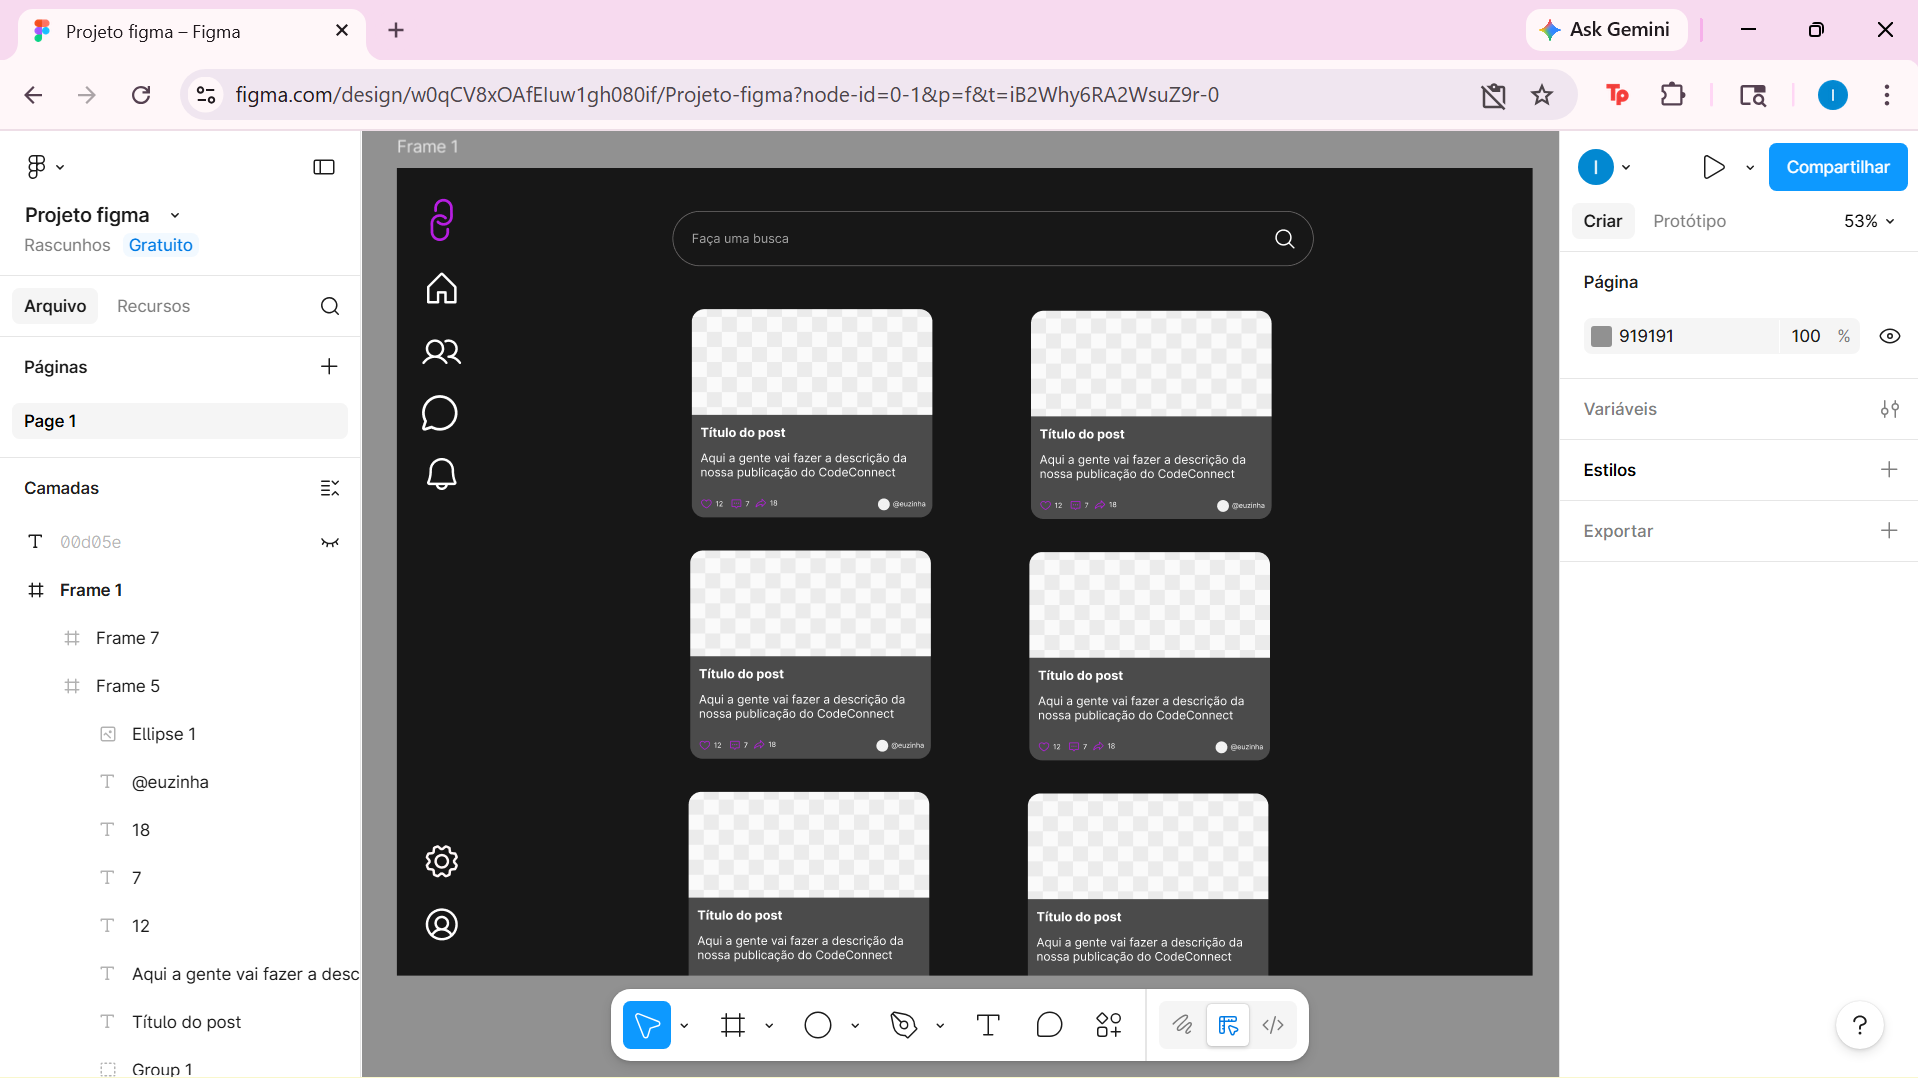Screen dimensions: 1918x1078
Task: Collapse all layers in Camadas
Action: click(x=330, y=488)
